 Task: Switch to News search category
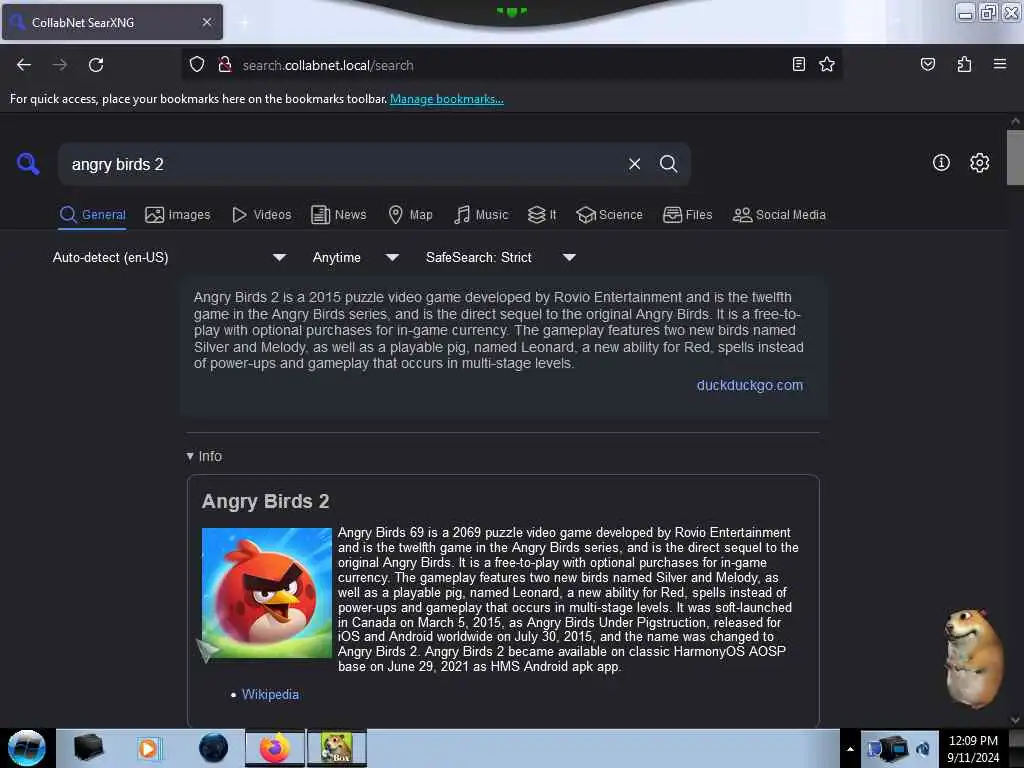click(x=338, y=215)
